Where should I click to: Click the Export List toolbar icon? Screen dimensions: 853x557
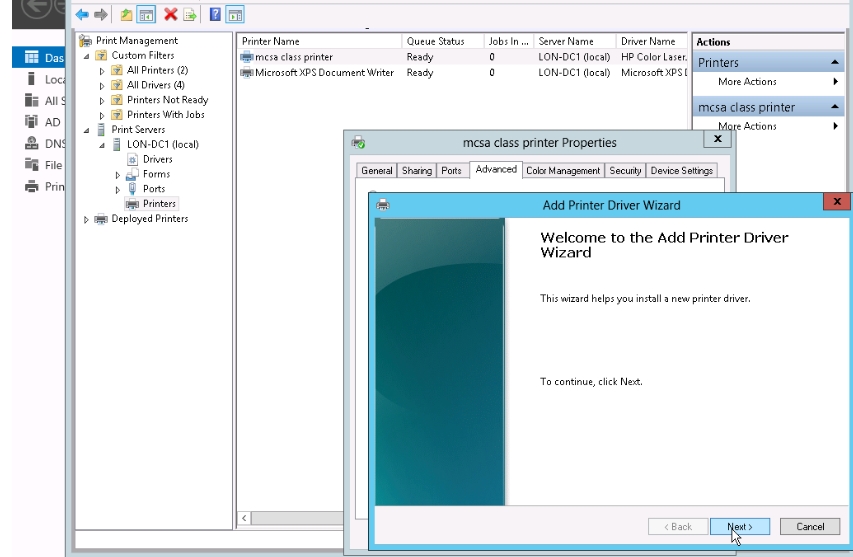point(189,15)
